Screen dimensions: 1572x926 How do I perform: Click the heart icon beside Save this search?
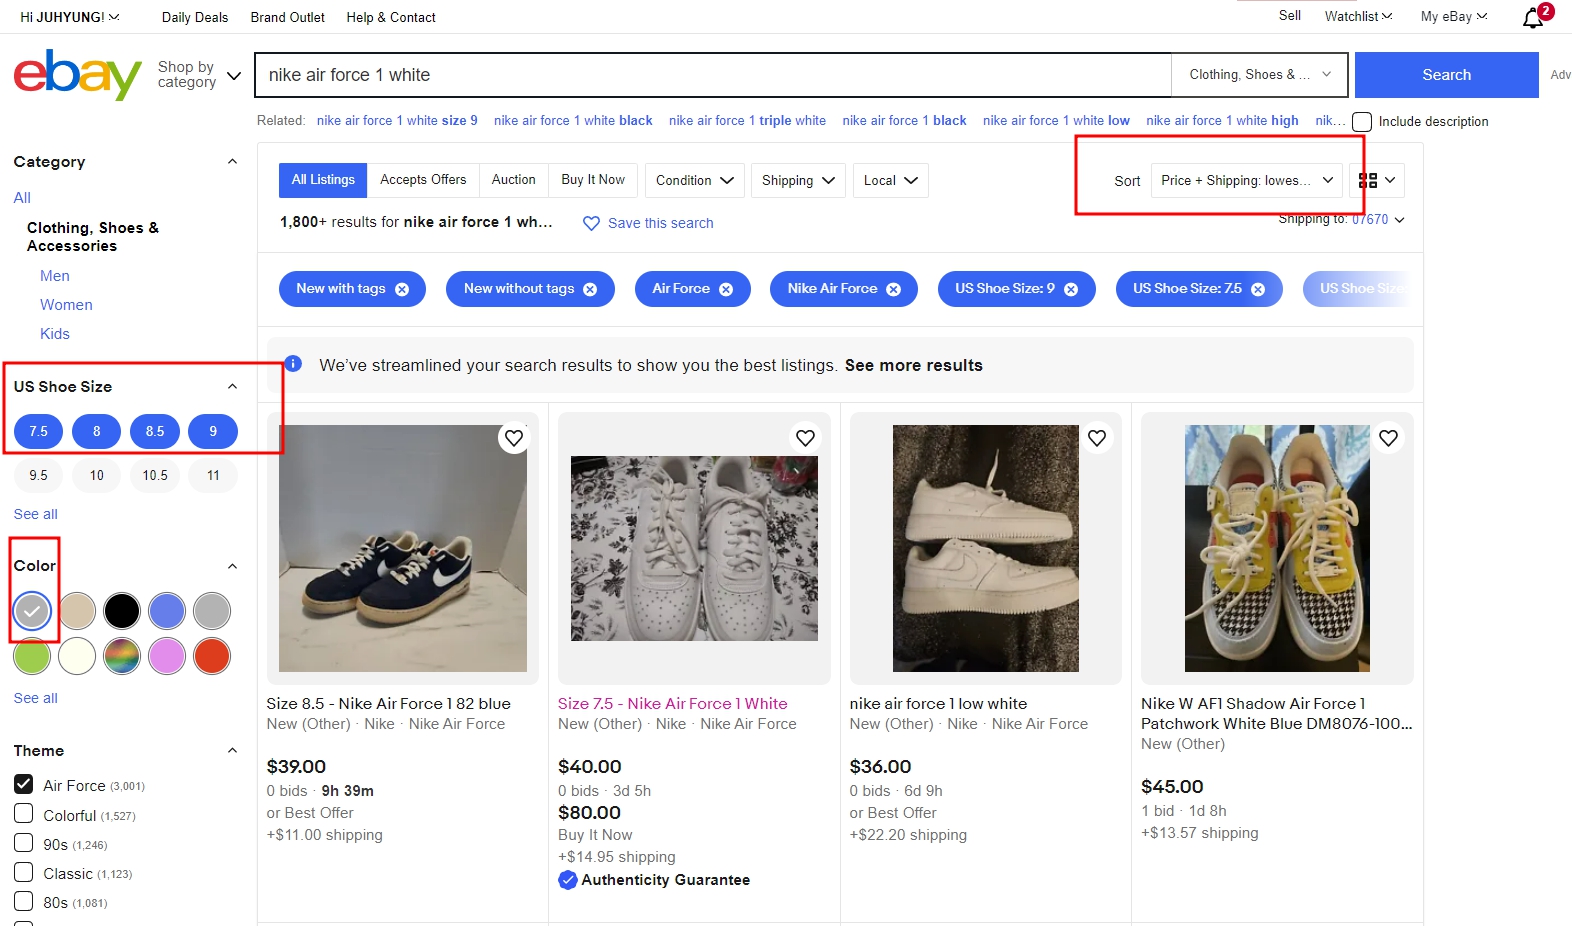coord(591,223)
